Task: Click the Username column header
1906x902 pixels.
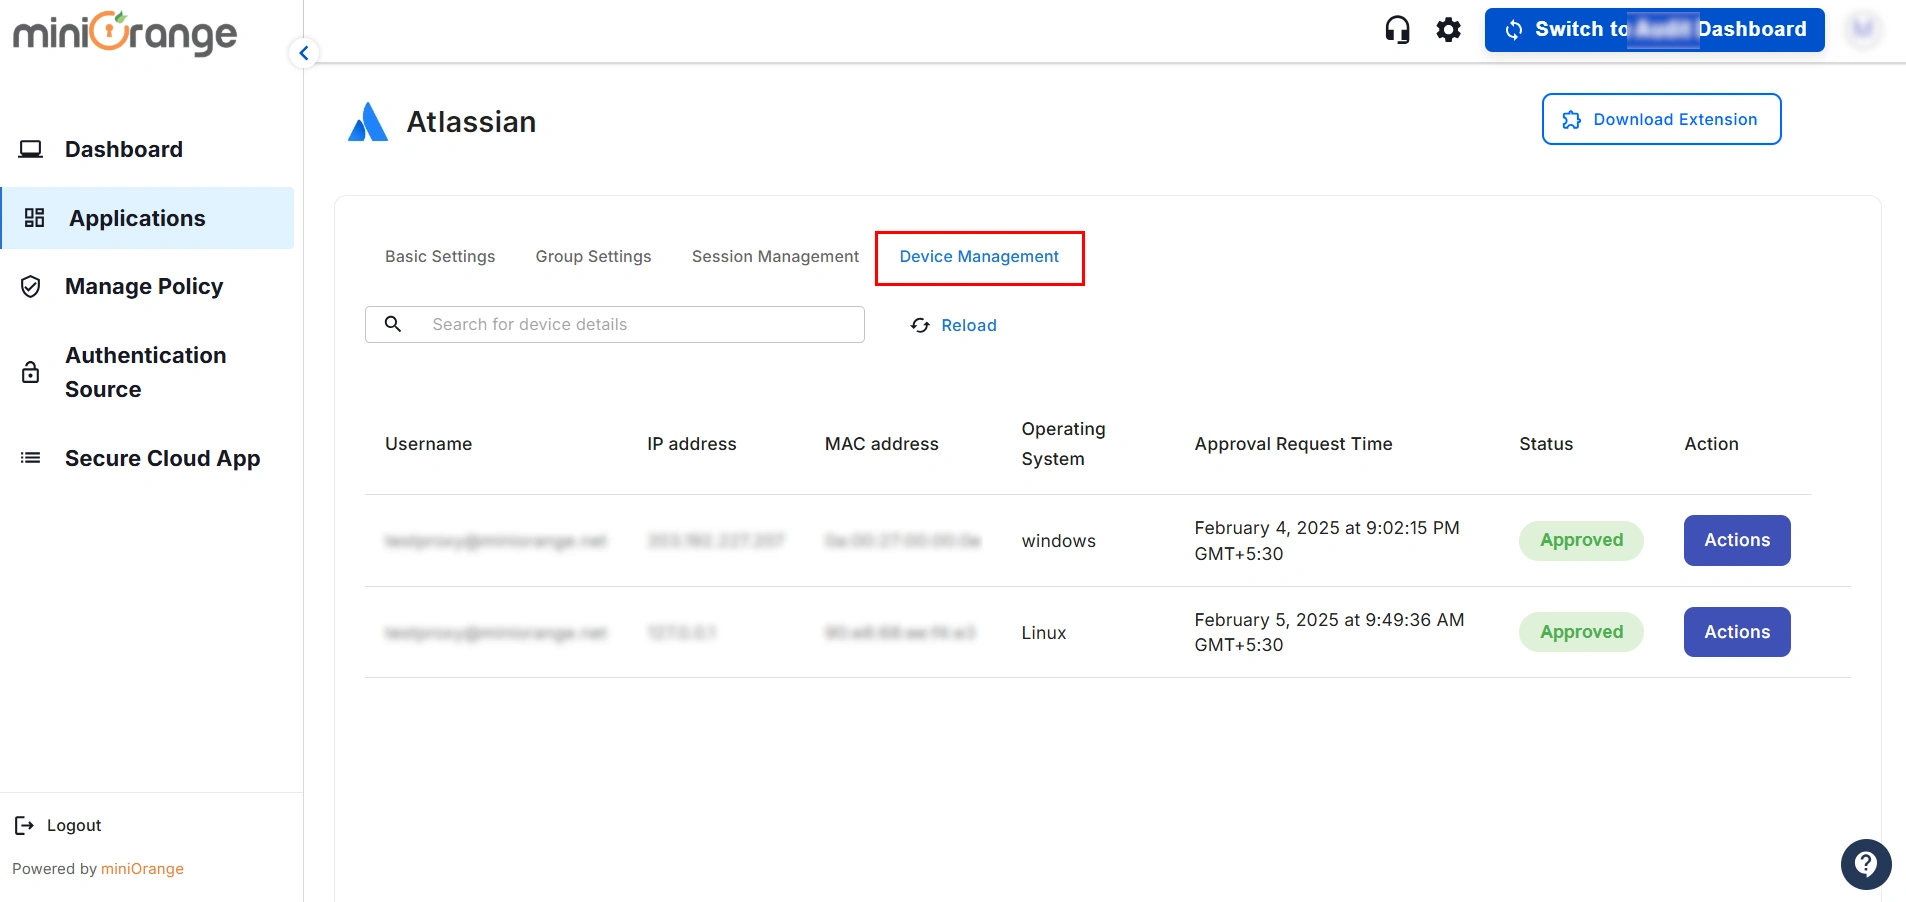Action: pos(428,444)
